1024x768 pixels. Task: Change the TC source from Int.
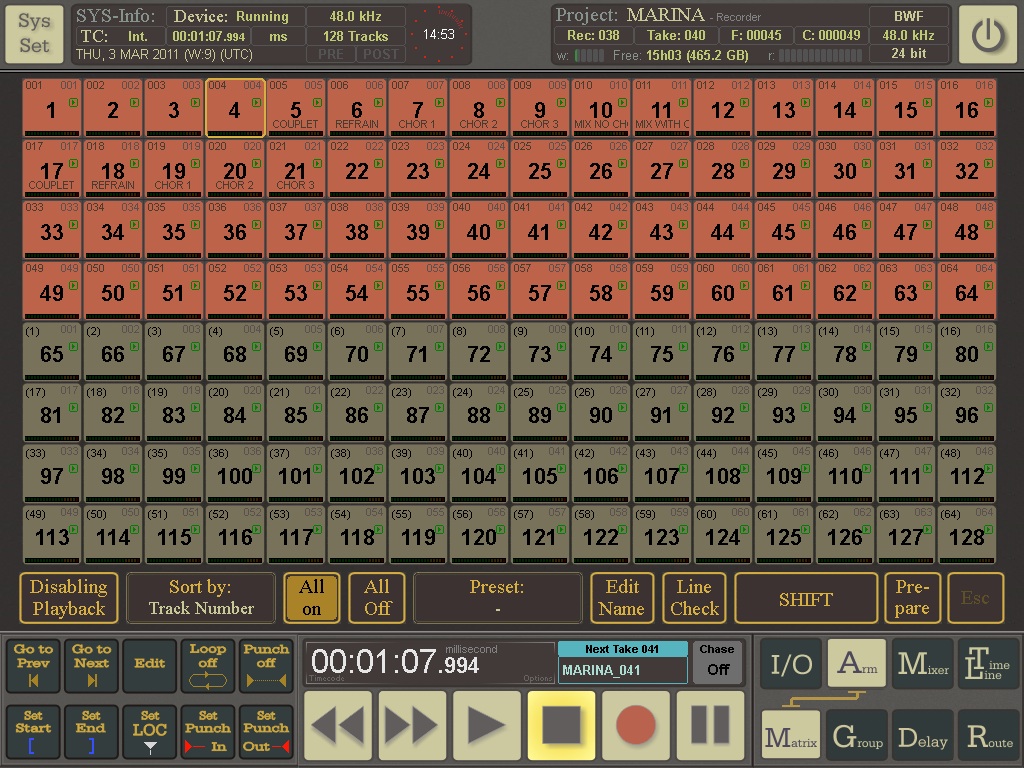tap(121, 37)
